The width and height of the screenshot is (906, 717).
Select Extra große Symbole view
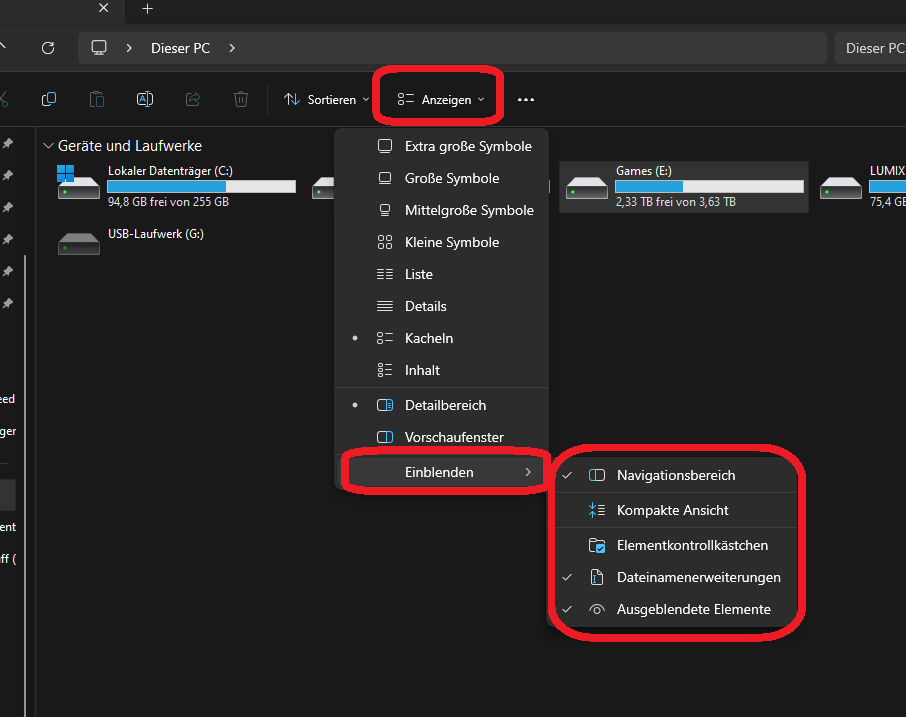coord(441,146)
